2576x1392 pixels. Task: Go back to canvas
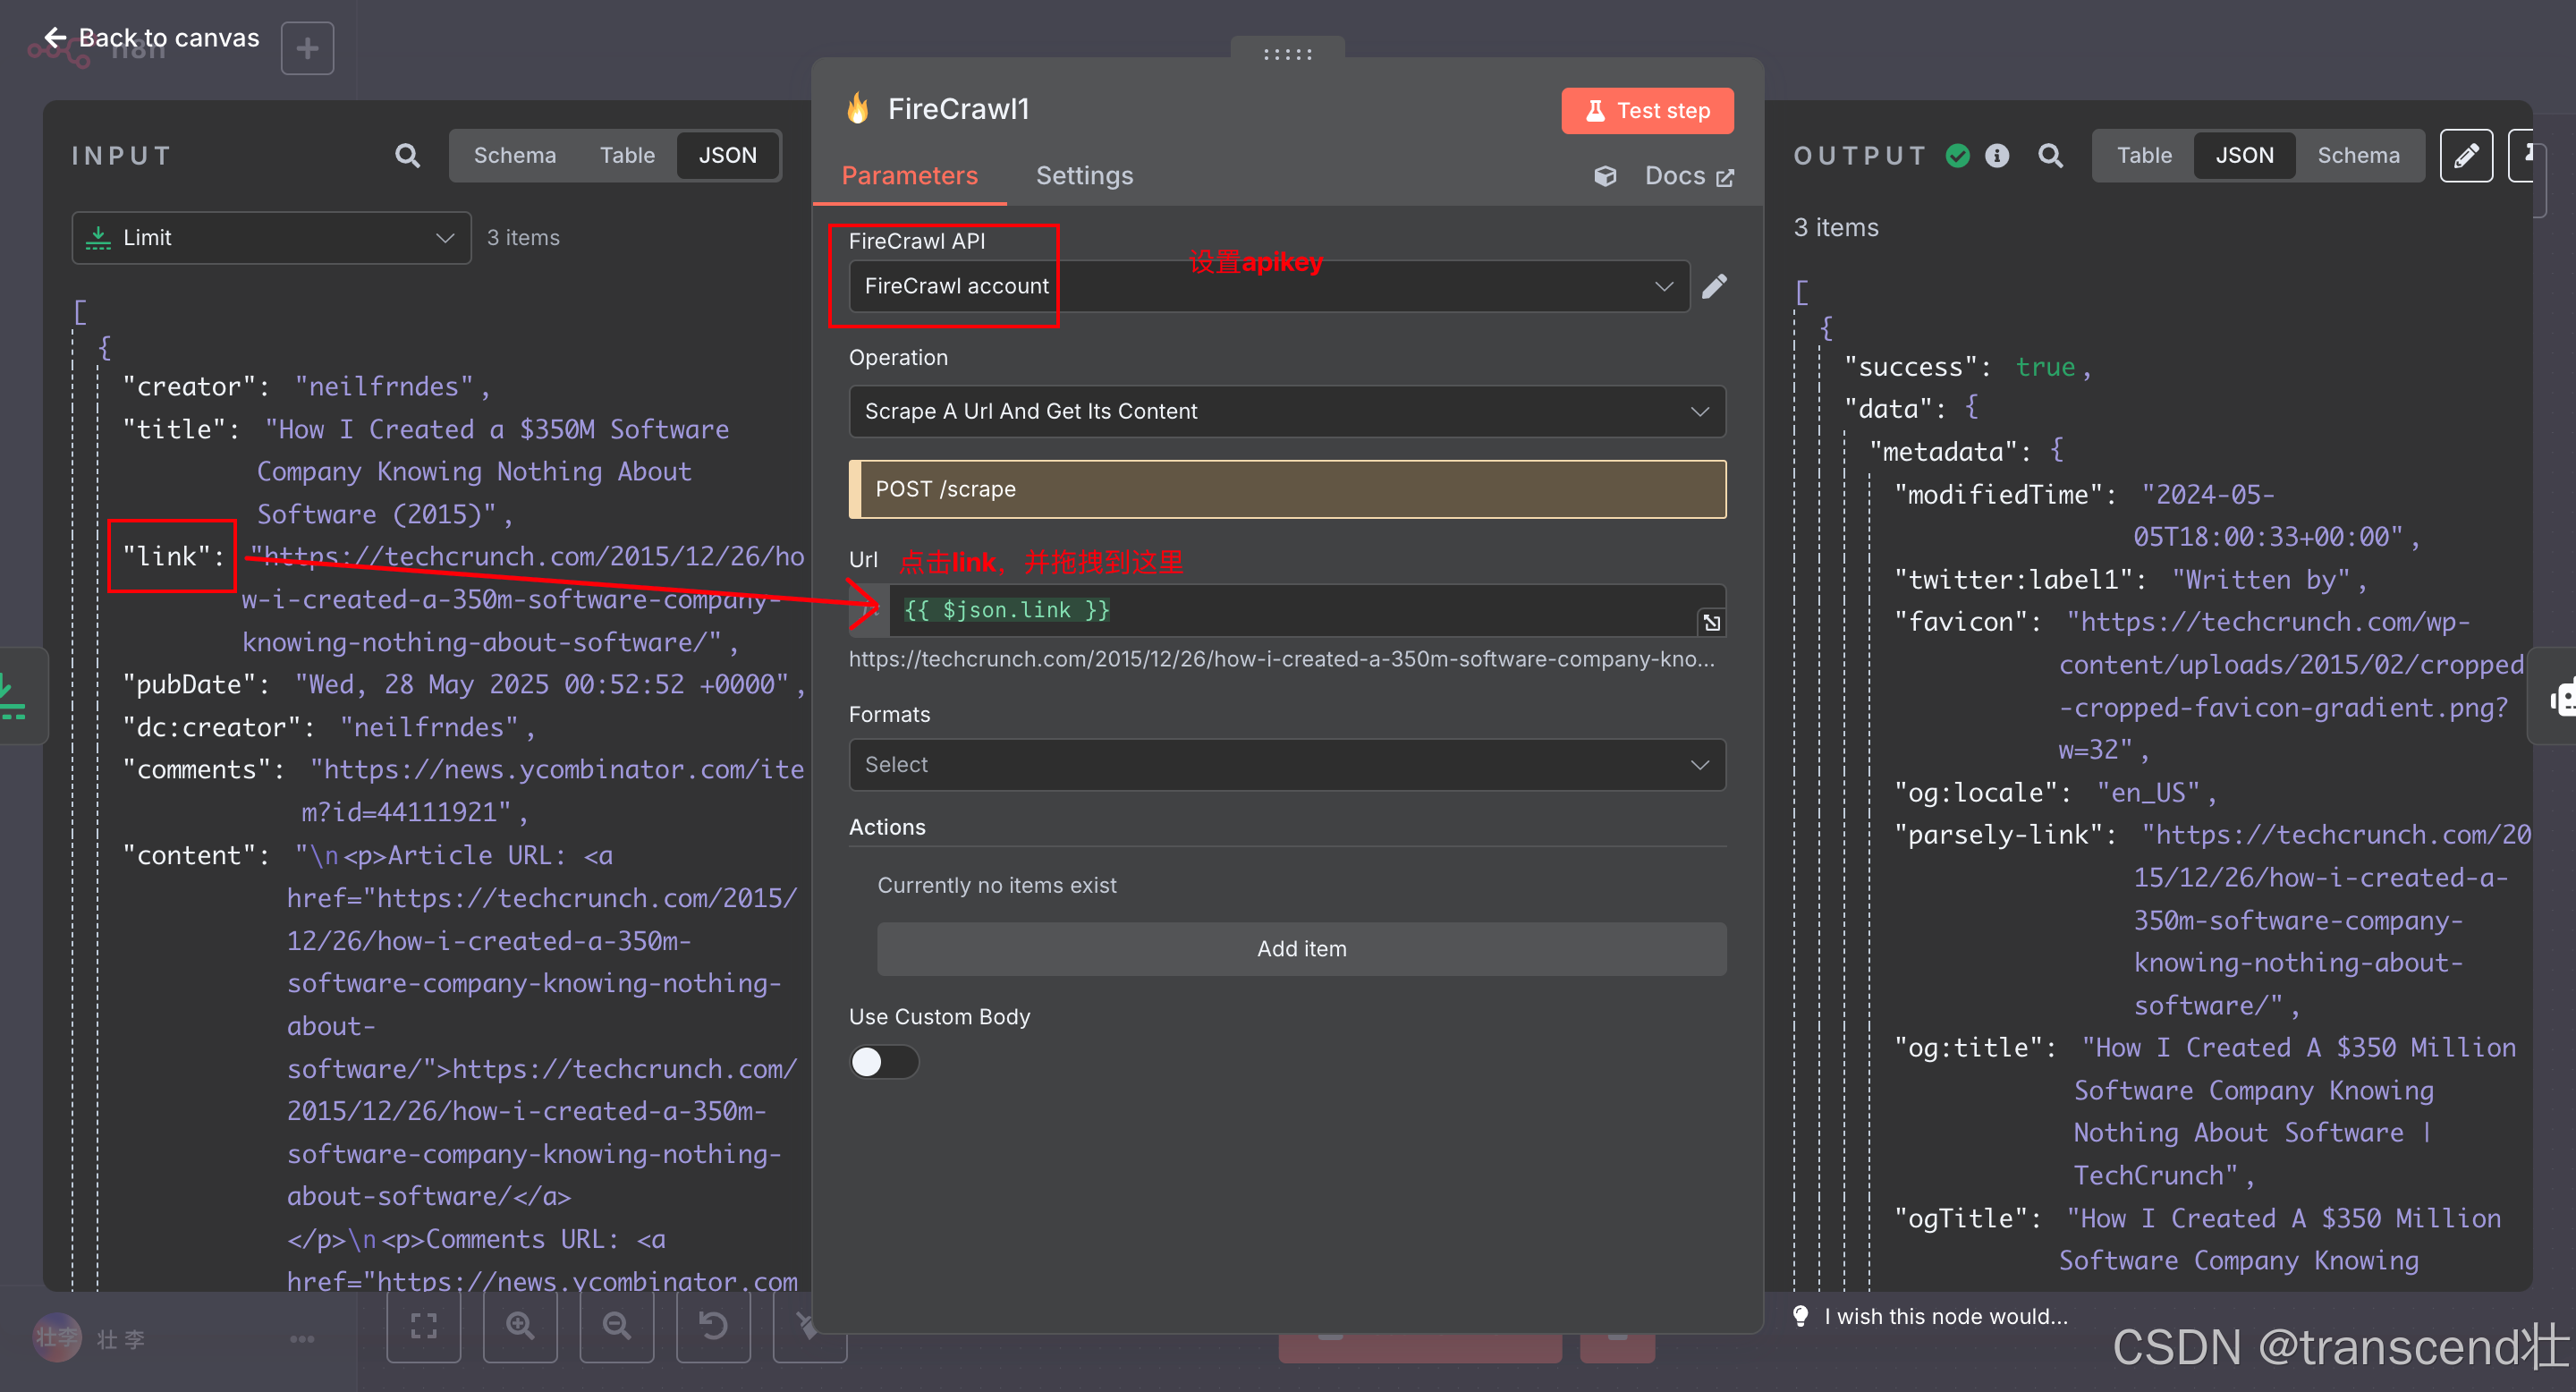152,38
